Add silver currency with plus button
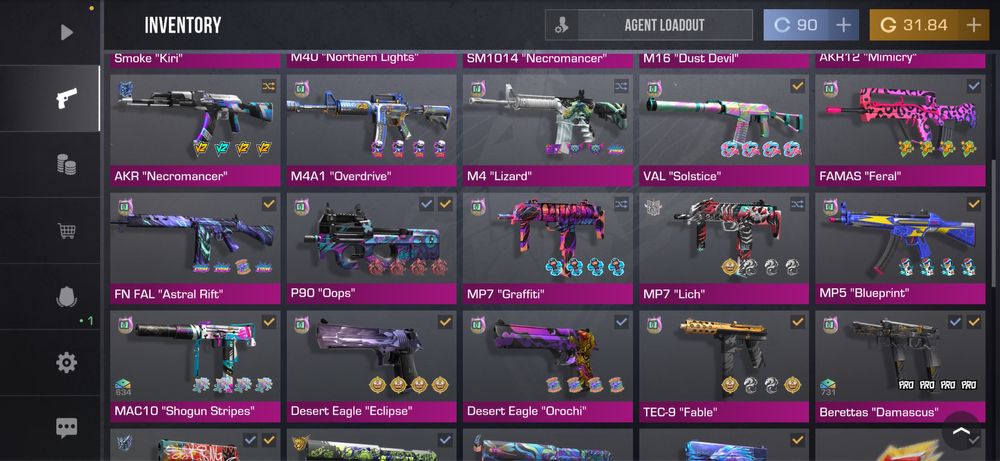 [x=843, y=25]
